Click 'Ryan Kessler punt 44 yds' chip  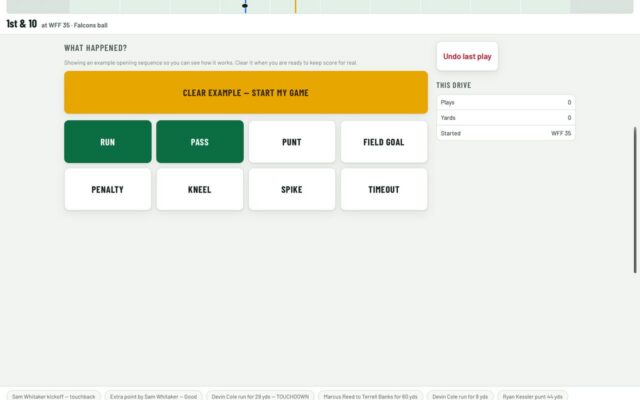[x=532, y=396]
